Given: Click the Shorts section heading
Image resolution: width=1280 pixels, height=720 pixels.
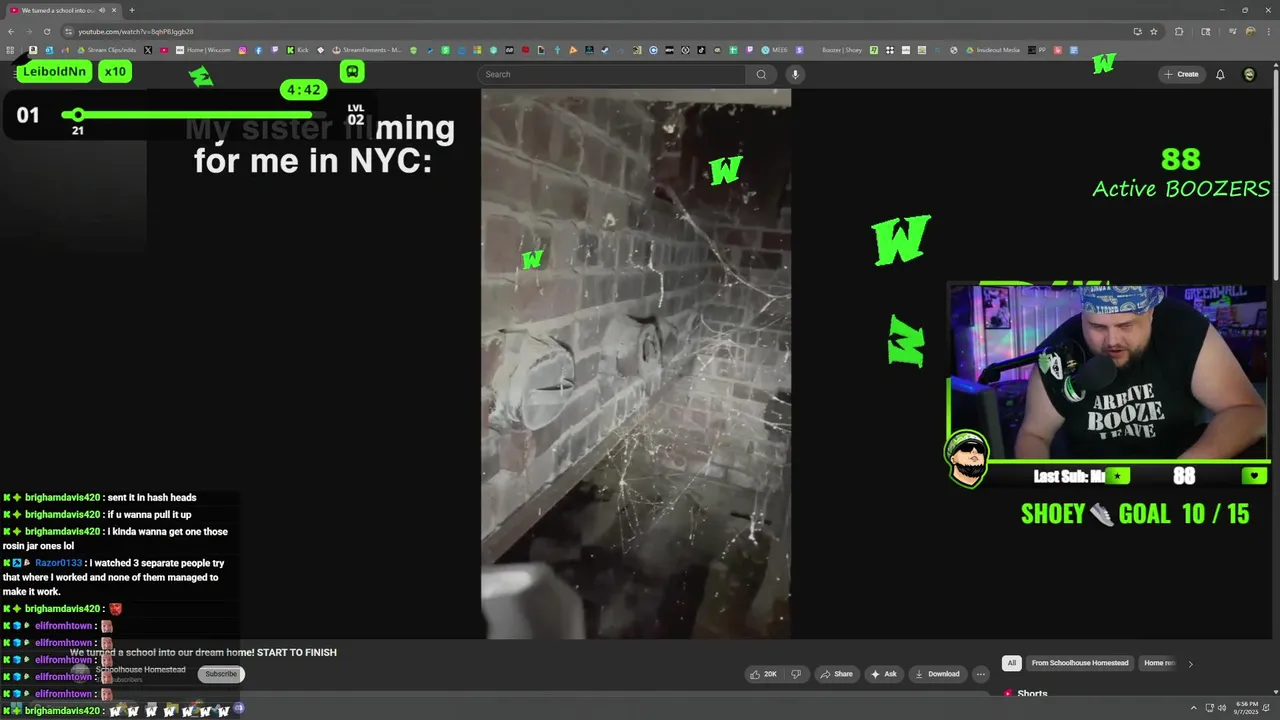Looking at the screenshot, I should (x=1032, y=694).
